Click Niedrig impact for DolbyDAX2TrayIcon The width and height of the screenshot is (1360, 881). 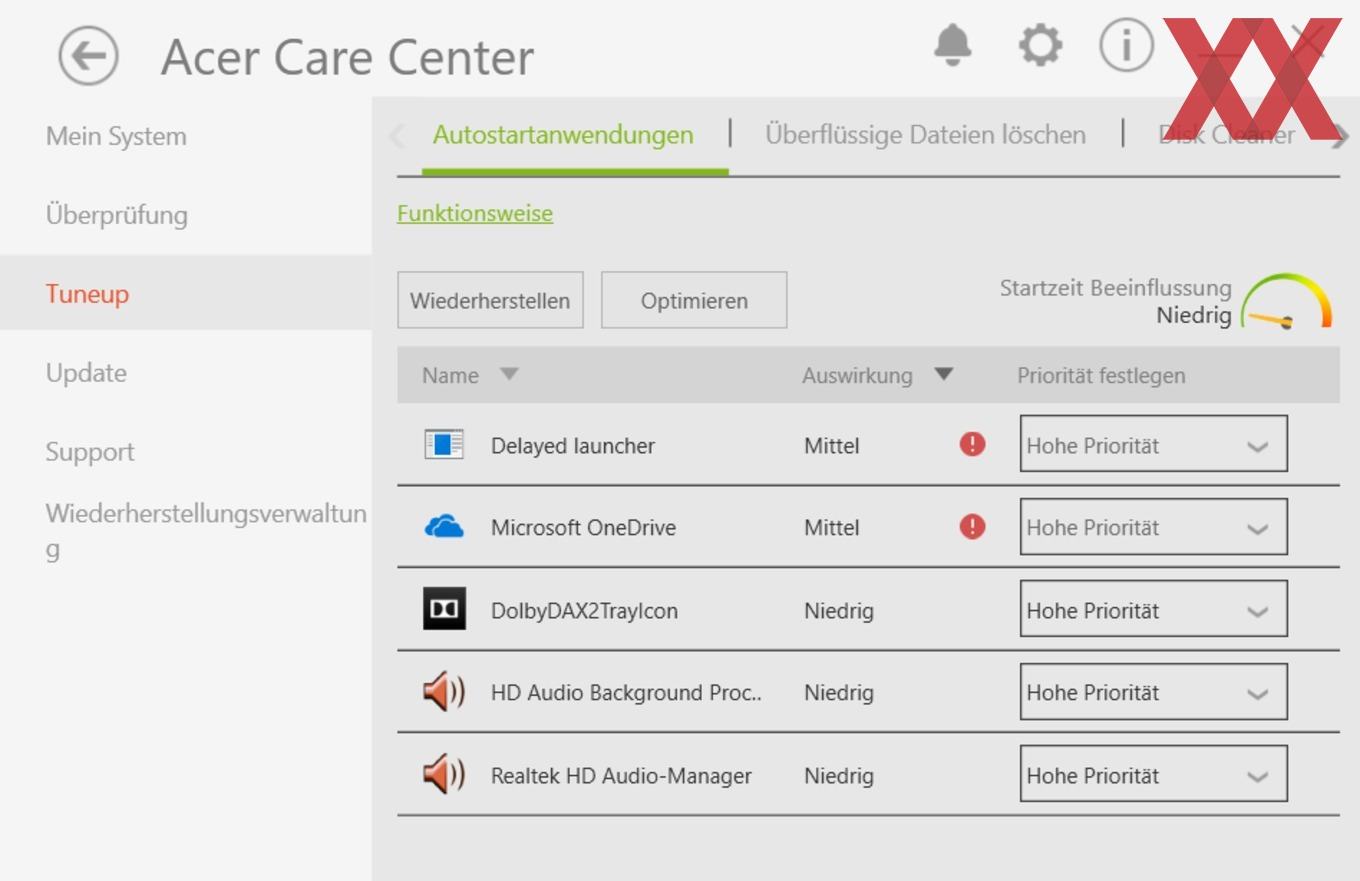click(x=838, y=610)
